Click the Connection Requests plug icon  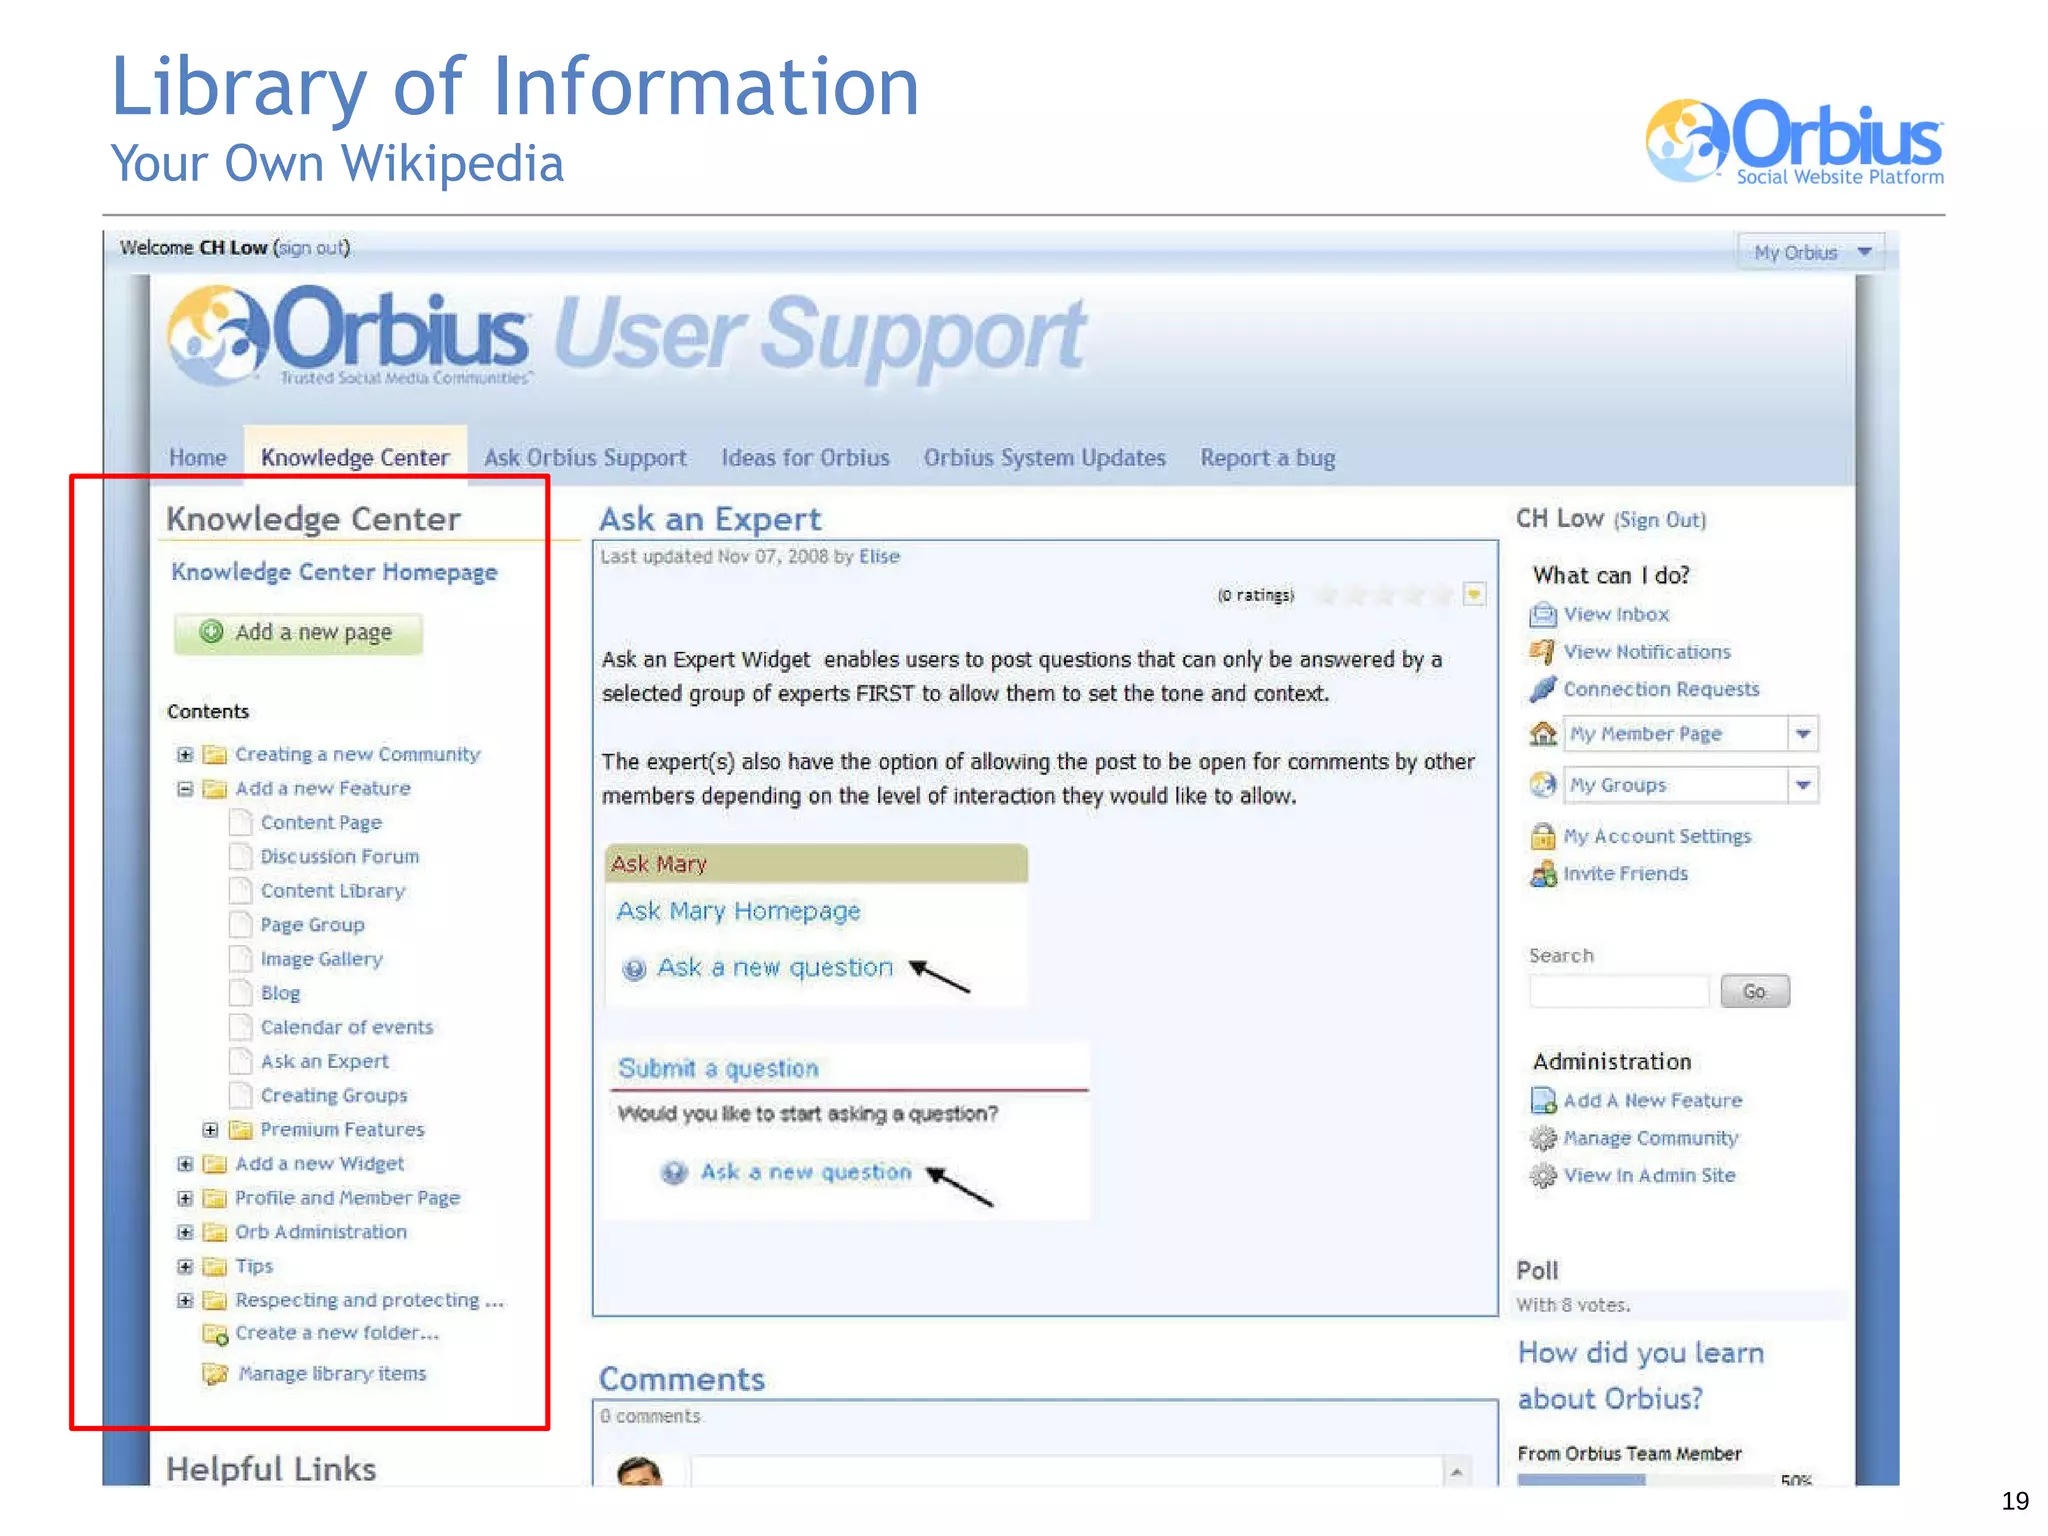tap(1542, 689)
